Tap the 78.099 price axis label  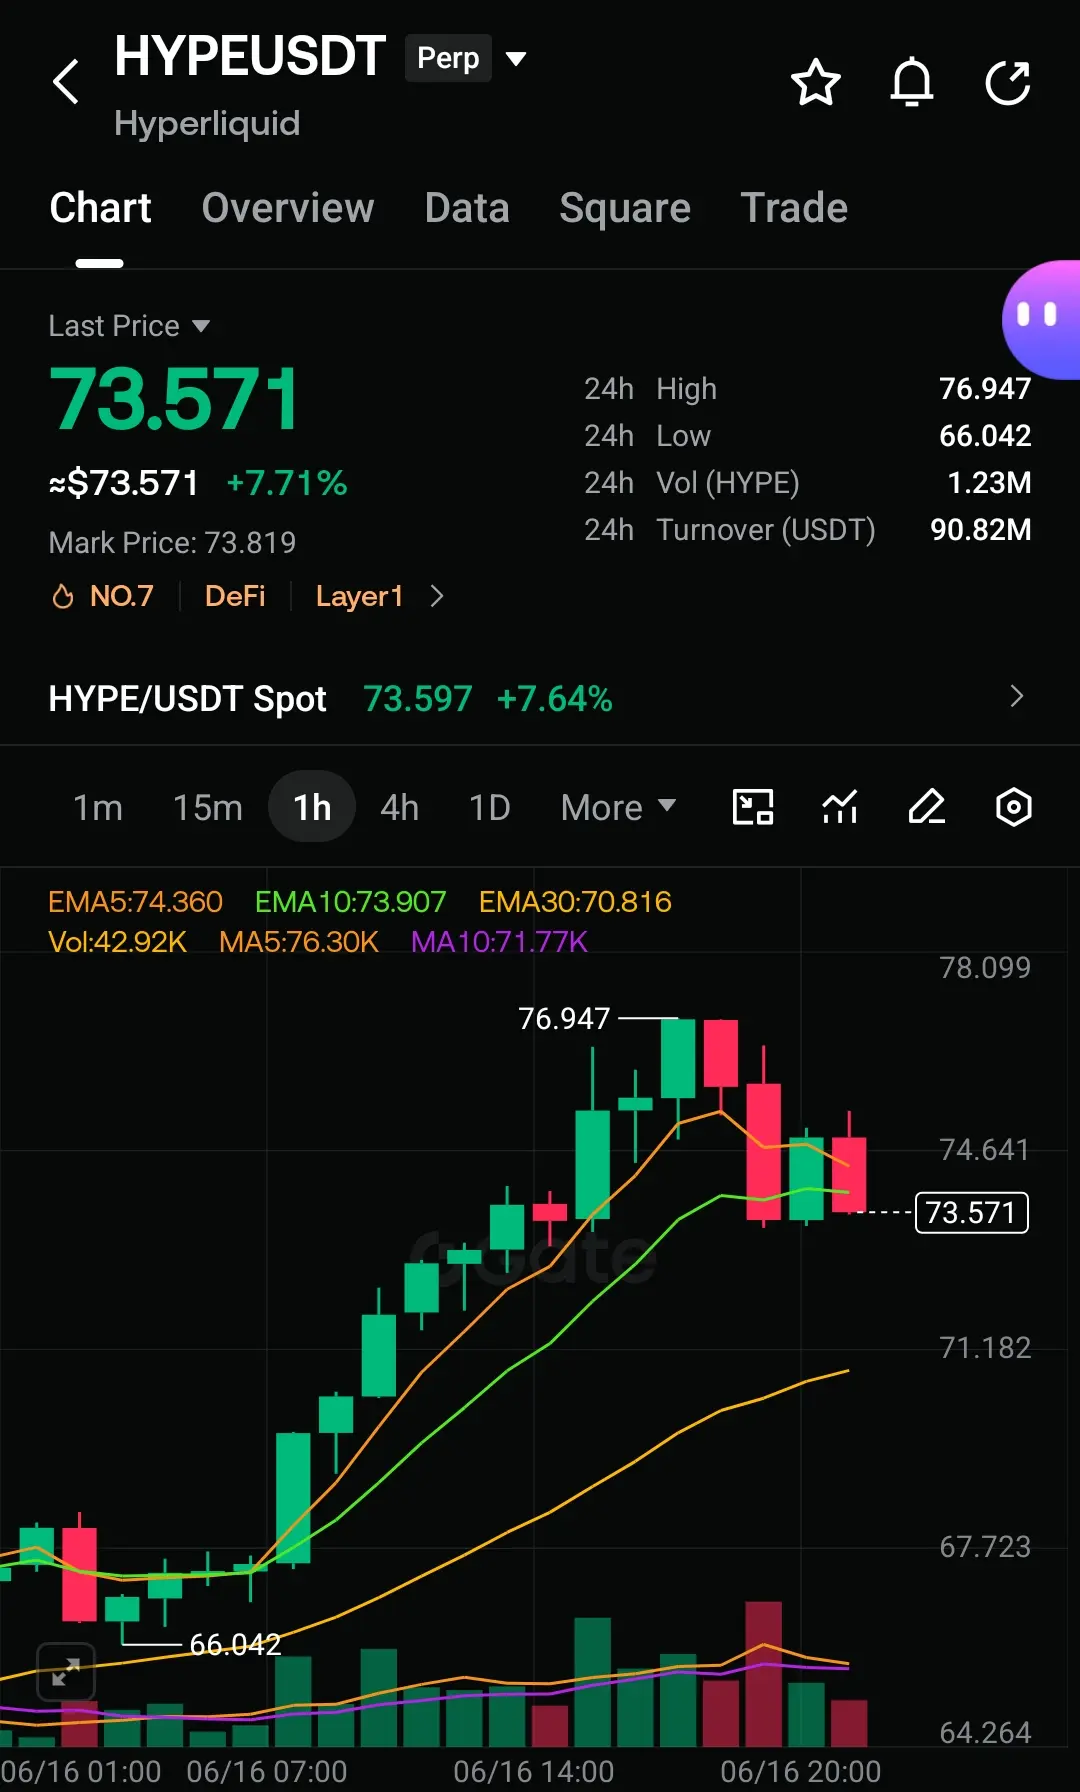[x=985, y=968]
